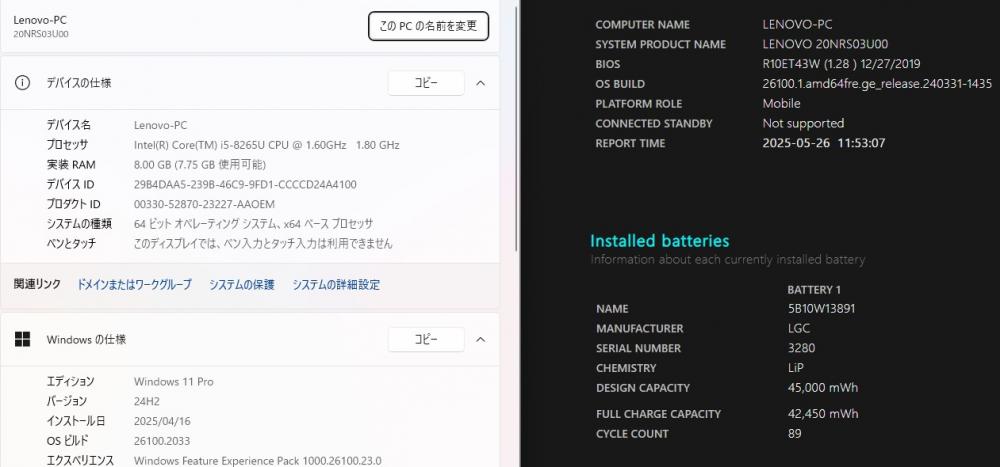Copy Windows specifications with コピー button

coord(426,339)
